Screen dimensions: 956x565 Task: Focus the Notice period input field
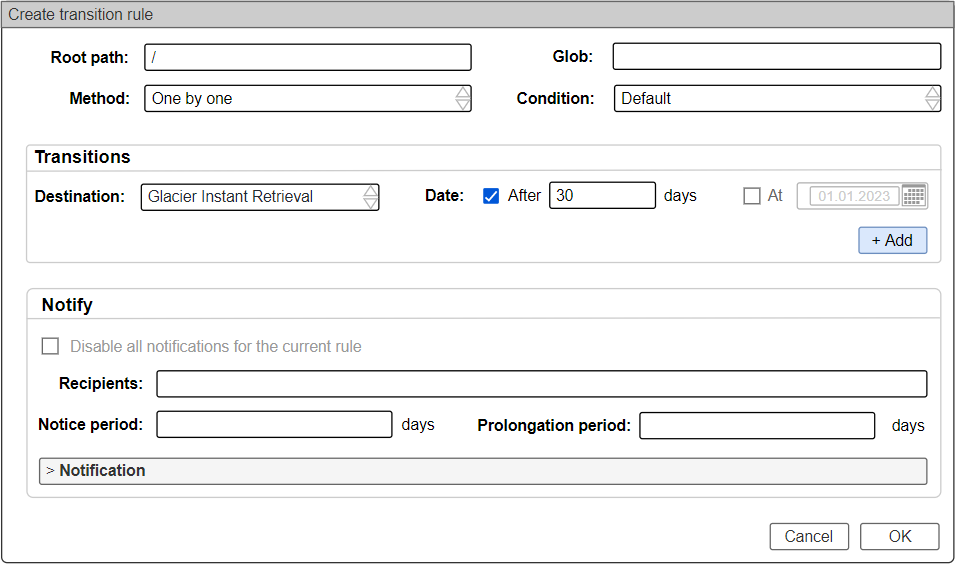[x=274, y=424]
